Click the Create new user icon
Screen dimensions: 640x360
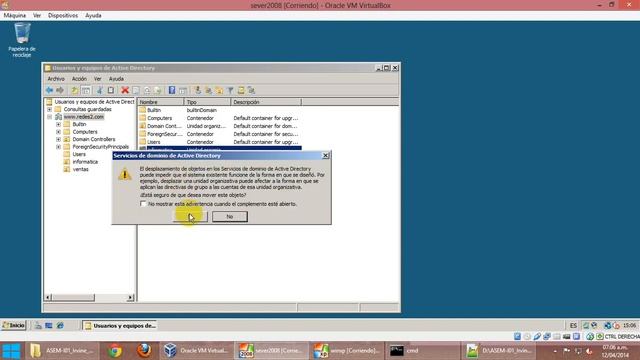click(x=198, y=90)
